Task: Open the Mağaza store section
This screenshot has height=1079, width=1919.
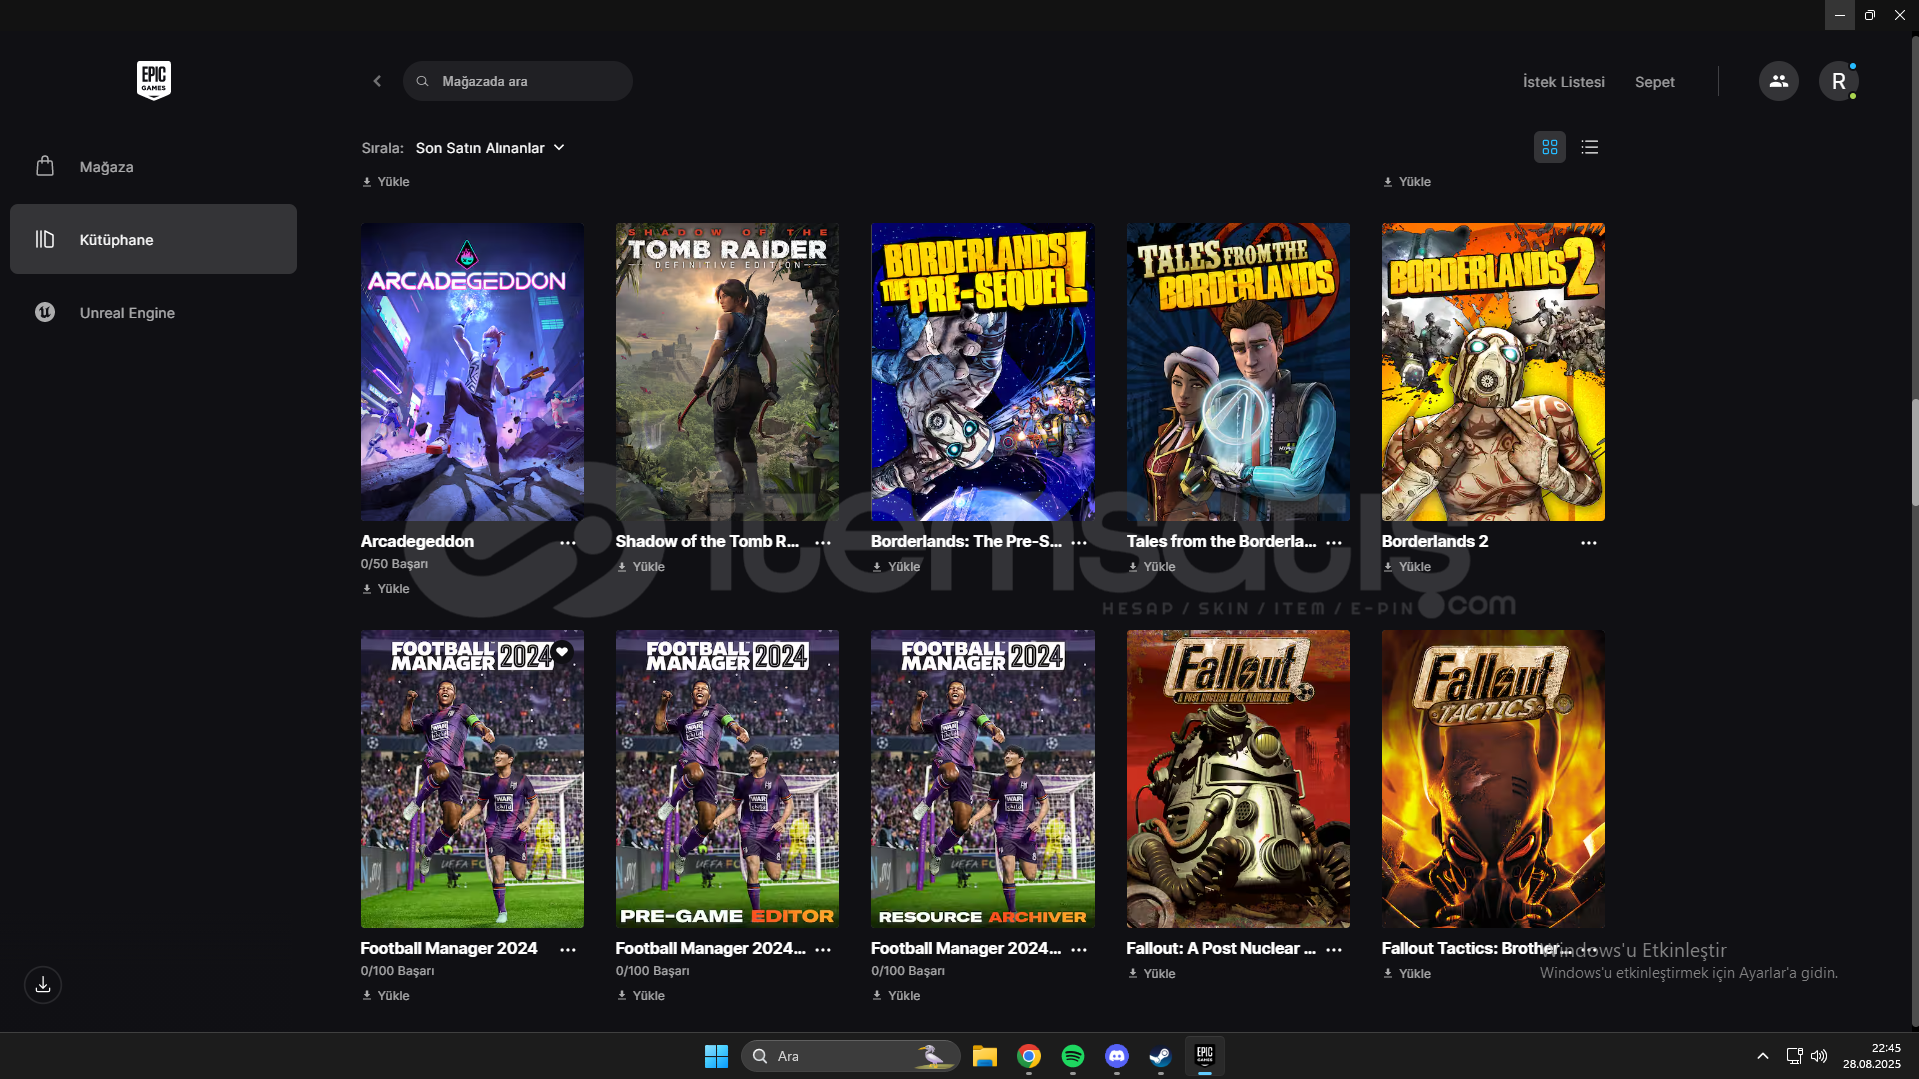Action: [153, 167]
